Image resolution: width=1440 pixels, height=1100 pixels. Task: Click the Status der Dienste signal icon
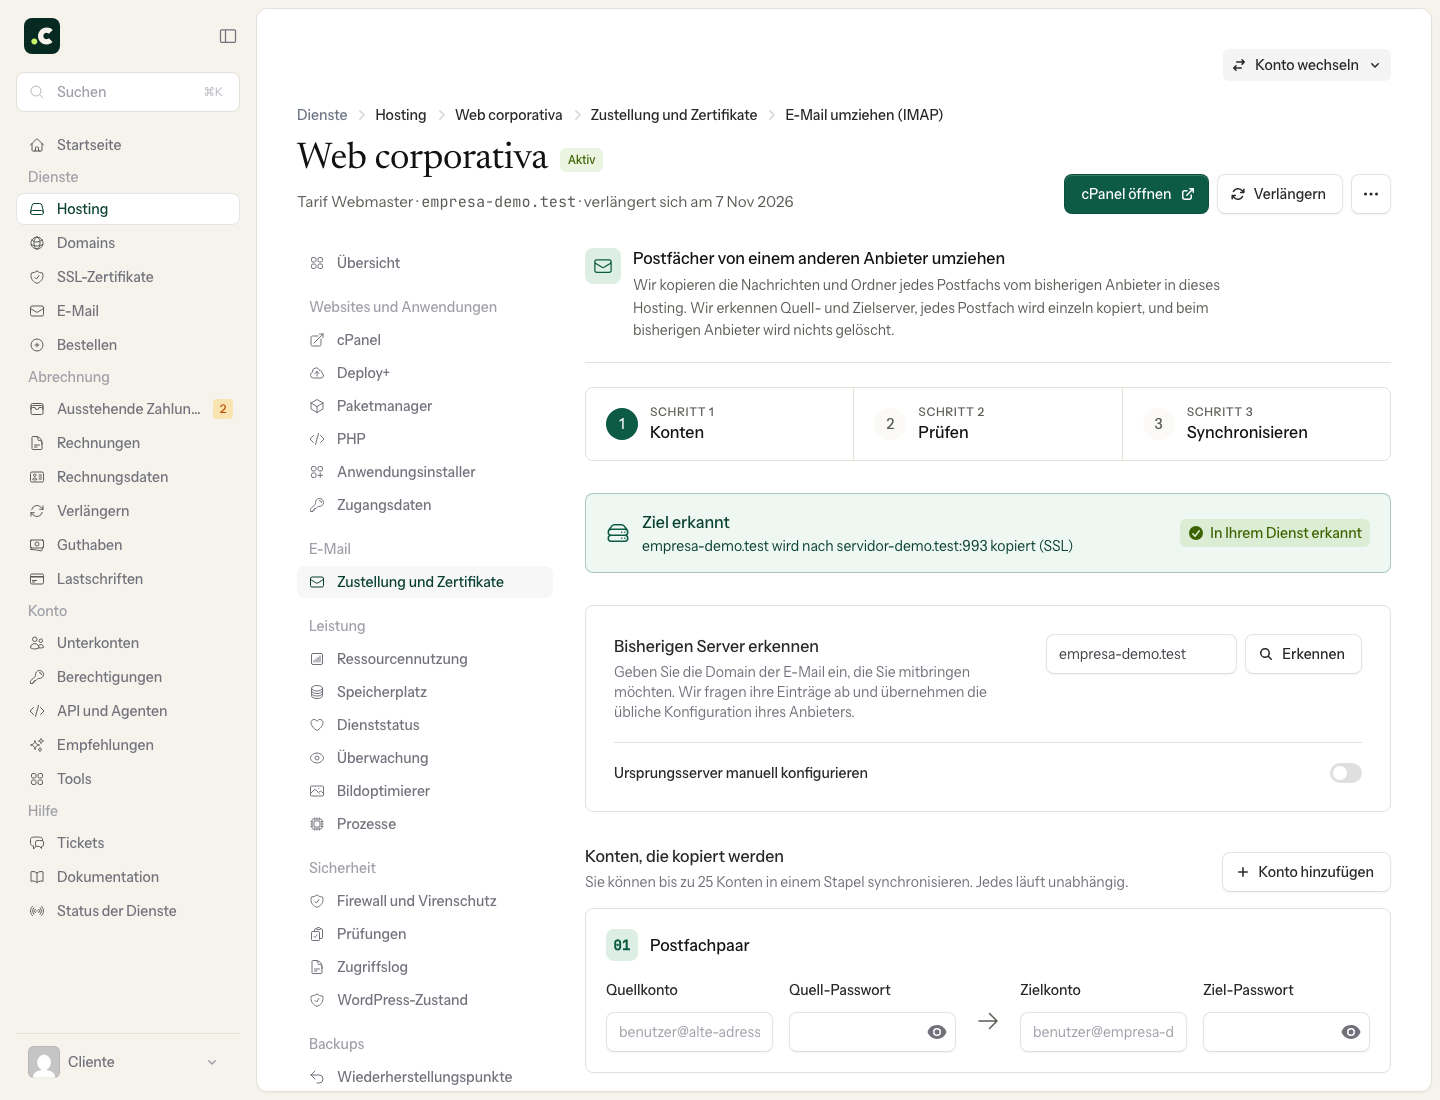point(37,911)
